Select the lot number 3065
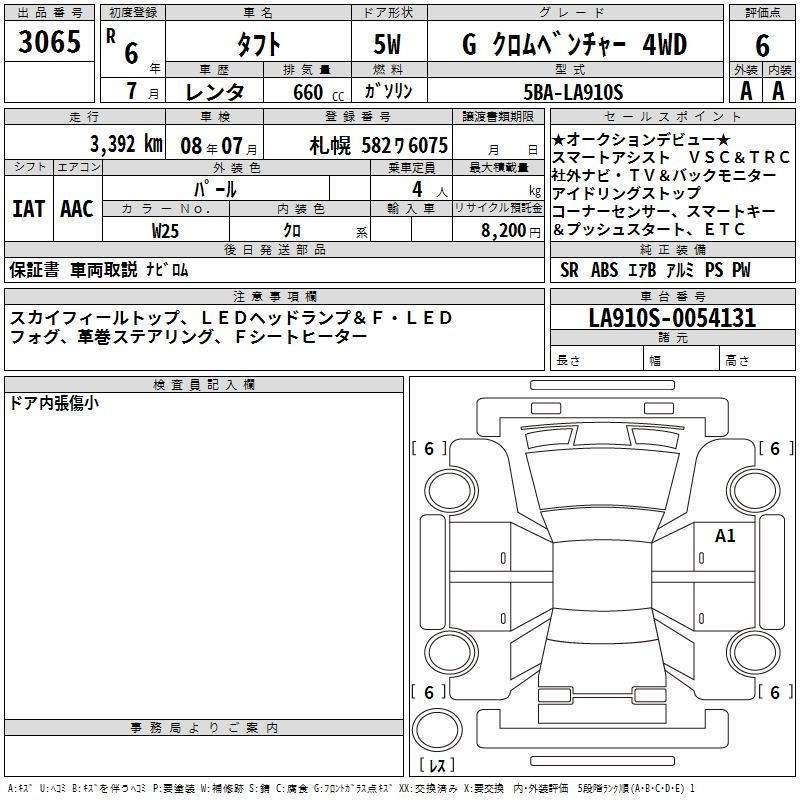The width and height of the screenshot is (800, 800). [50, 43]
